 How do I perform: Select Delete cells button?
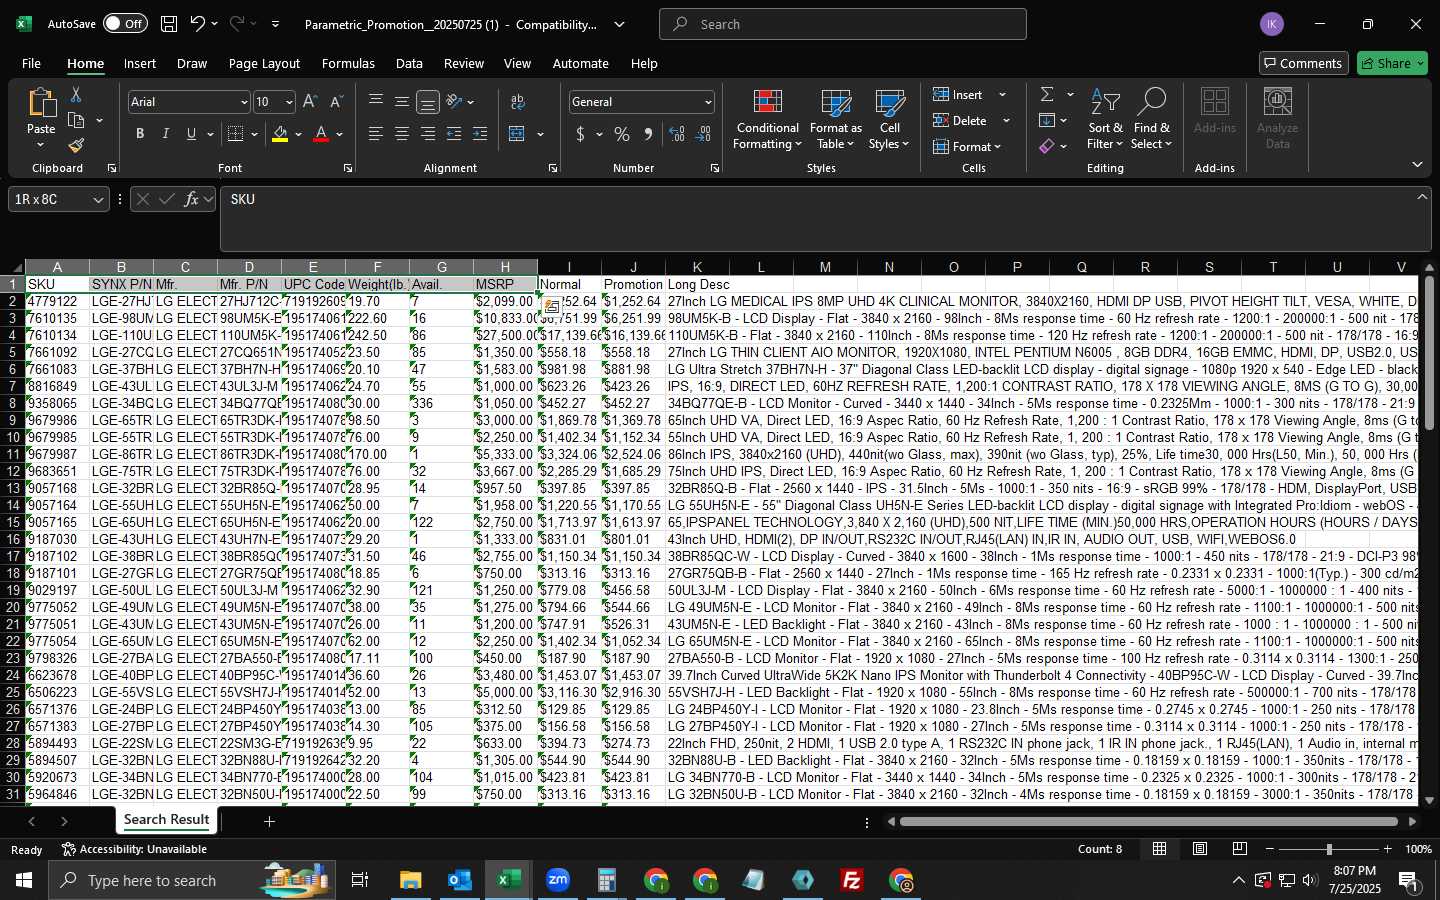click(x=960, y=121)
